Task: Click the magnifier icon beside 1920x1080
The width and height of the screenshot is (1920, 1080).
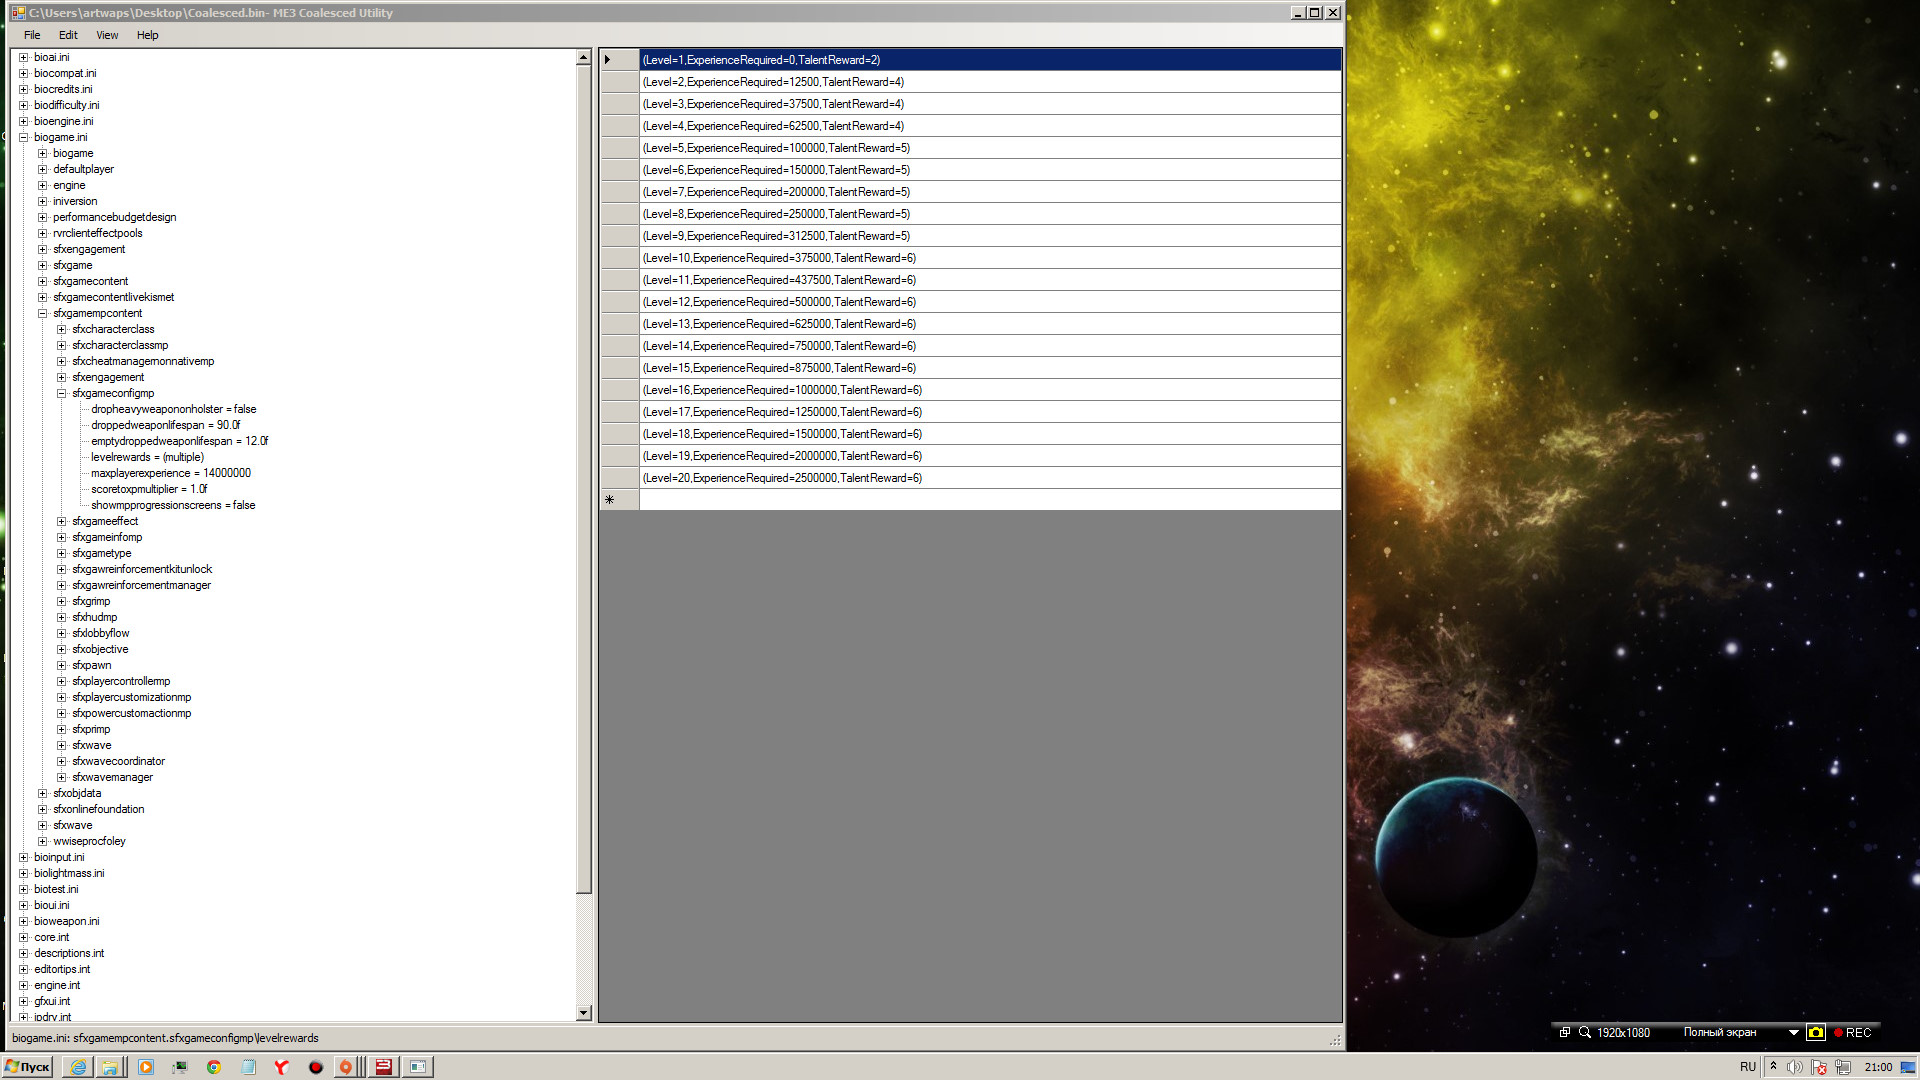Action: 1585,1033
